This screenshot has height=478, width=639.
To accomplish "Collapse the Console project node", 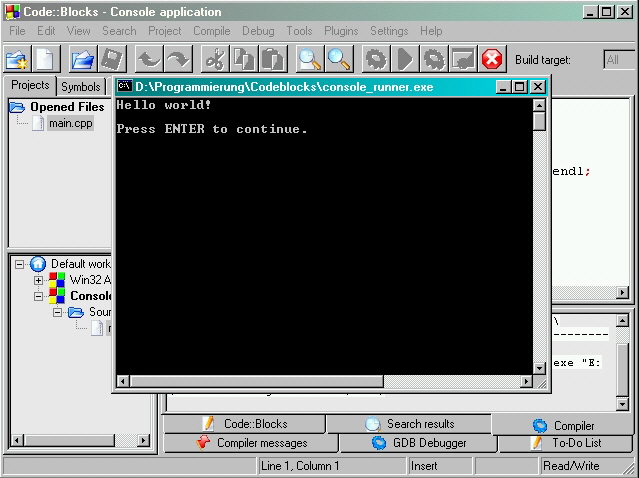I will 38,296.
